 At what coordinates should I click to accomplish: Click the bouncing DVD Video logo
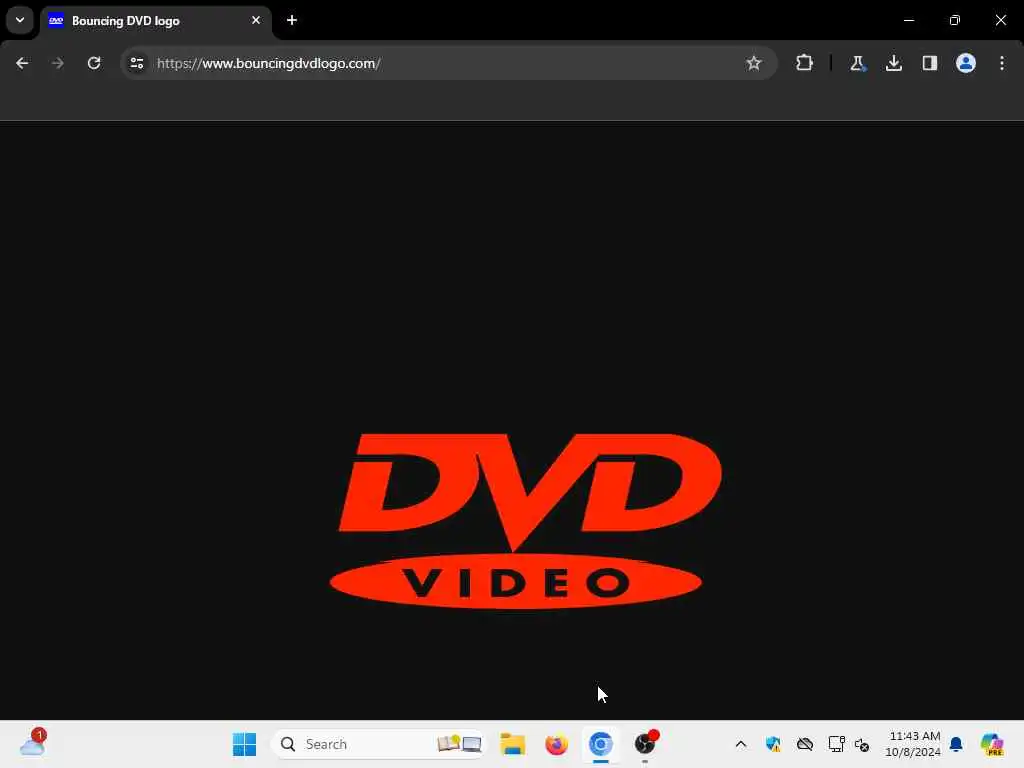coord(525,521)
